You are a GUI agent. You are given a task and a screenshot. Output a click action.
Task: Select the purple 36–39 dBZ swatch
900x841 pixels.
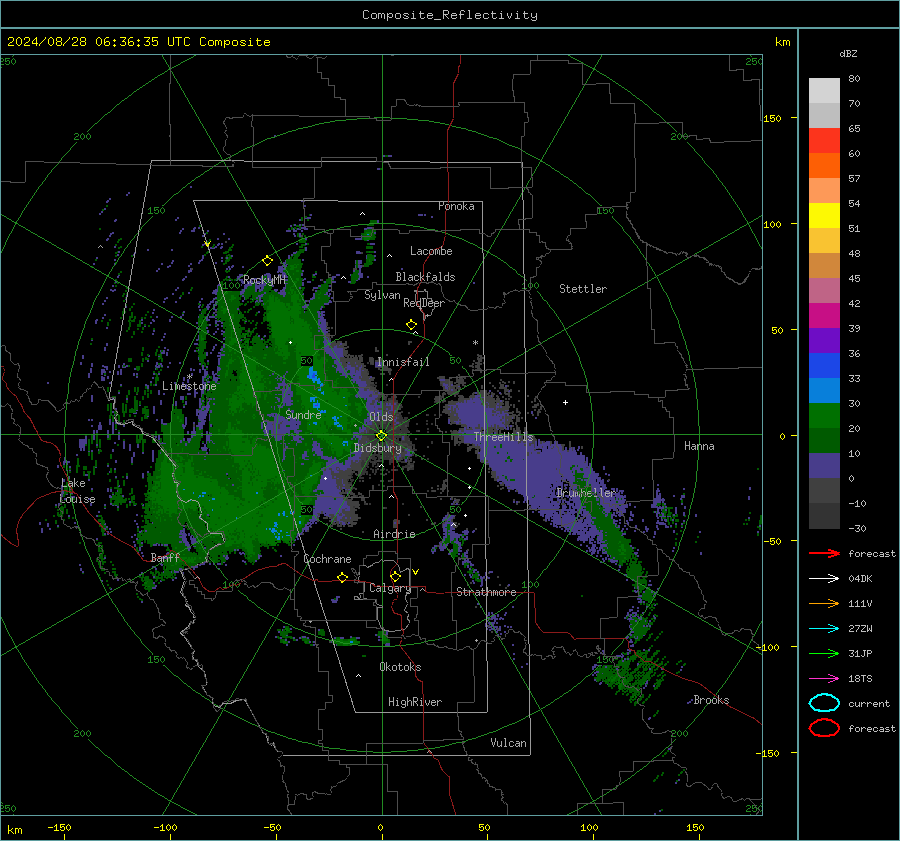(x=824, y=341)
